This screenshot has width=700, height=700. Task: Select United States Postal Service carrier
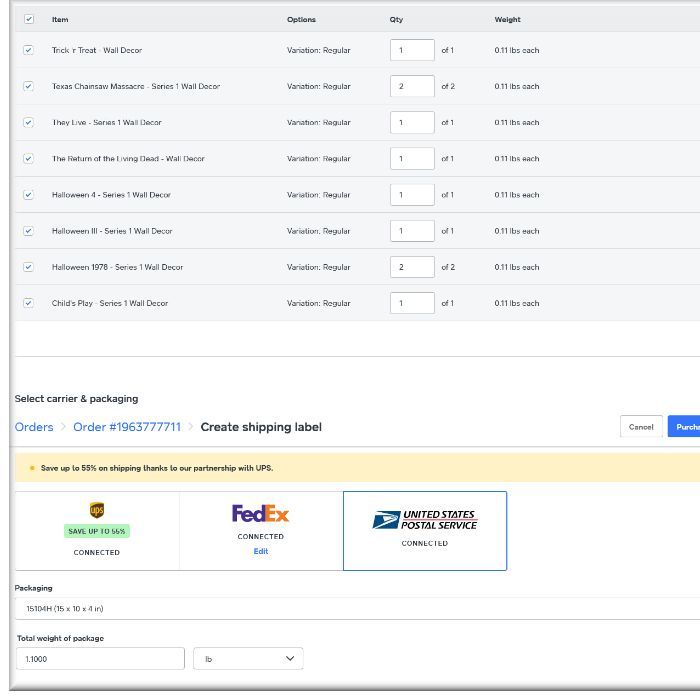point(424,521)
